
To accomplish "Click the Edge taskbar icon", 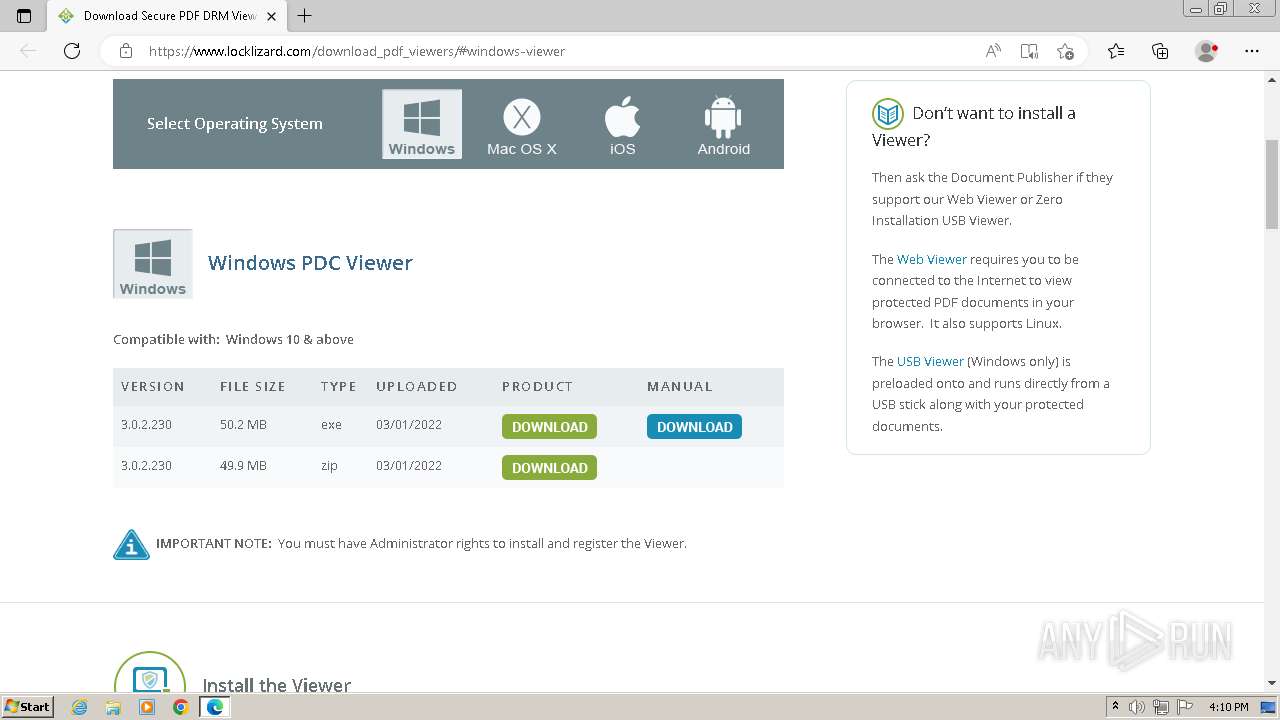I will pos(214,707).
